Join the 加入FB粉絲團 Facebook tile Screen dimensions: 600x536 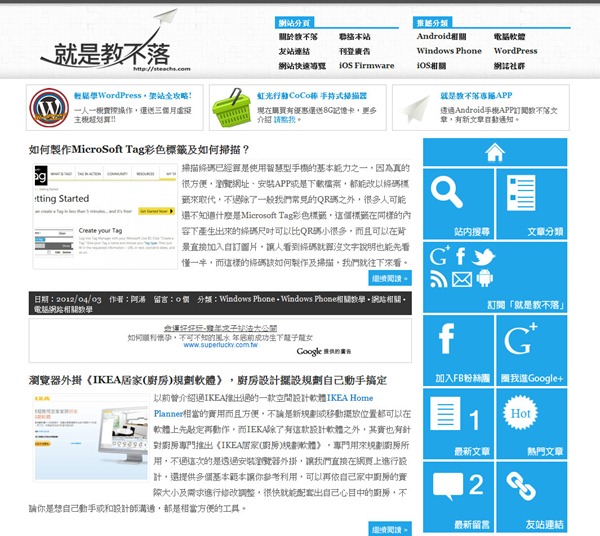point(458,350)
